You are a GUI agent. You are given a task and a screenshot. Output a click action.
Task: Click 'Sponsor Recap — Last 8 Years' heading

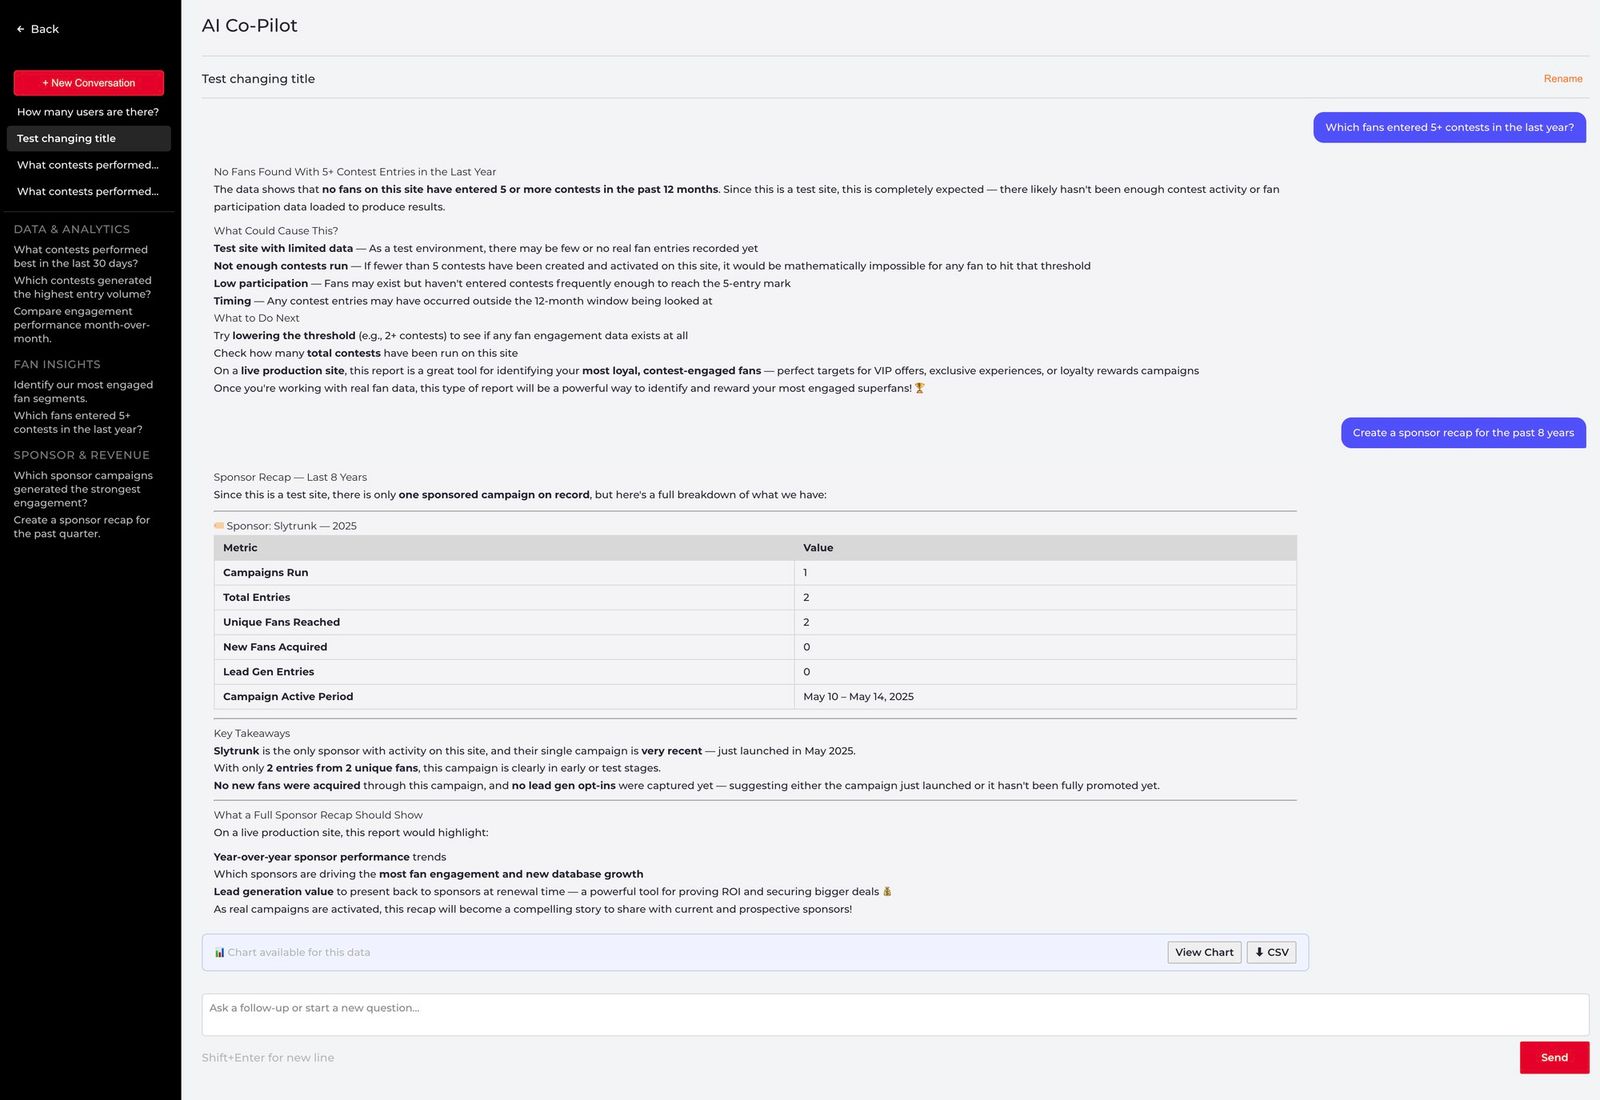click(290, 477)
